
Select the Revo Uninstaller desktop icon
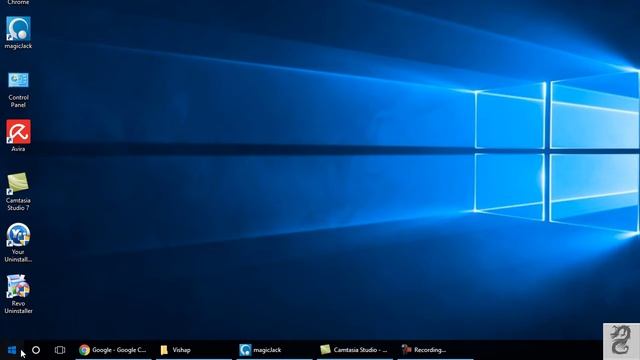(18, 294)
